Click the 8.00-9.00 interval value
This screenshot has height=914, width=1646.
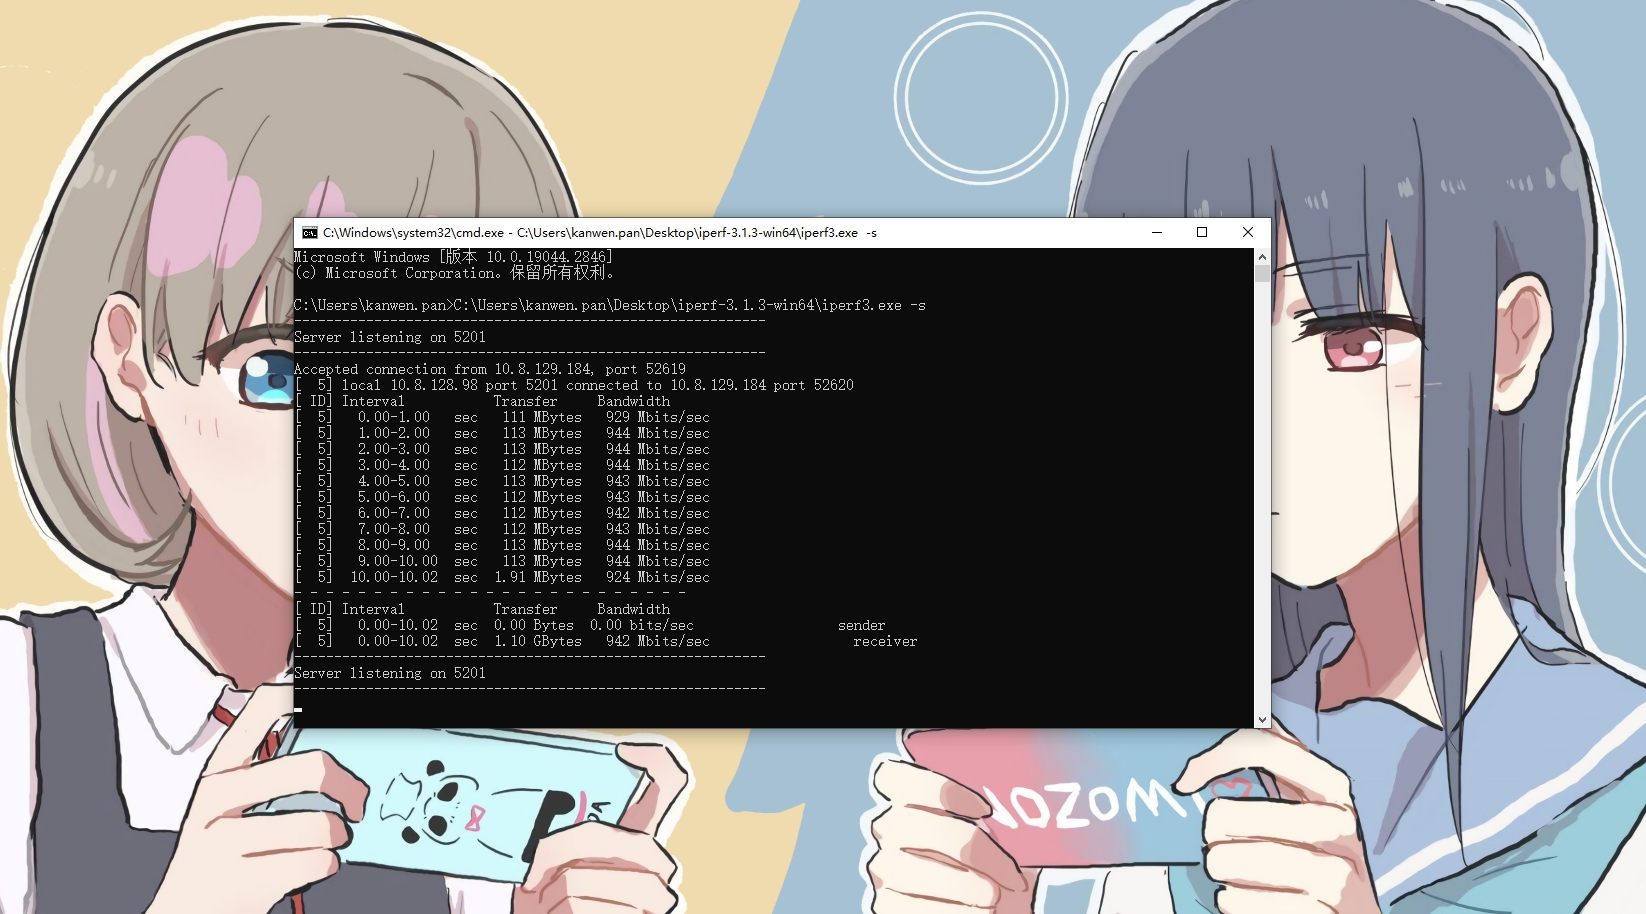click(x=394, y=545)
